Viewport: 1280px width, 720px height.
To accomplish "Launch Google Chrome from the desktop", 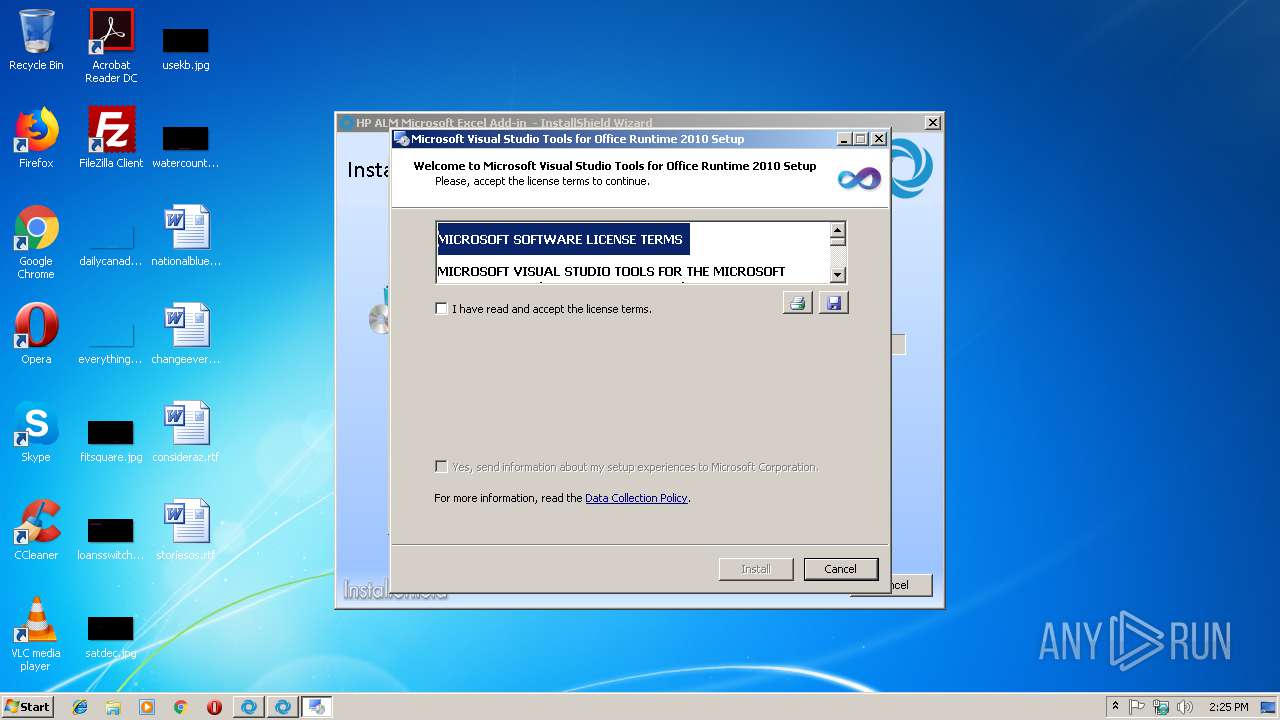I will (36, 243).
